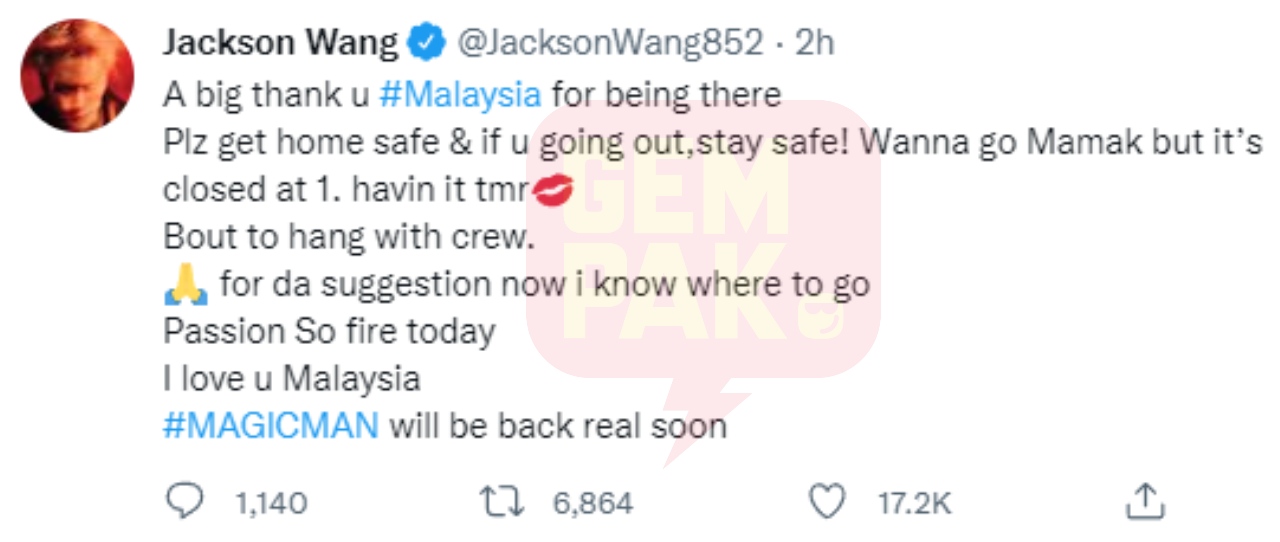
Task: Open the tweet via the 2h timestamp
Action: coord(814,43)
